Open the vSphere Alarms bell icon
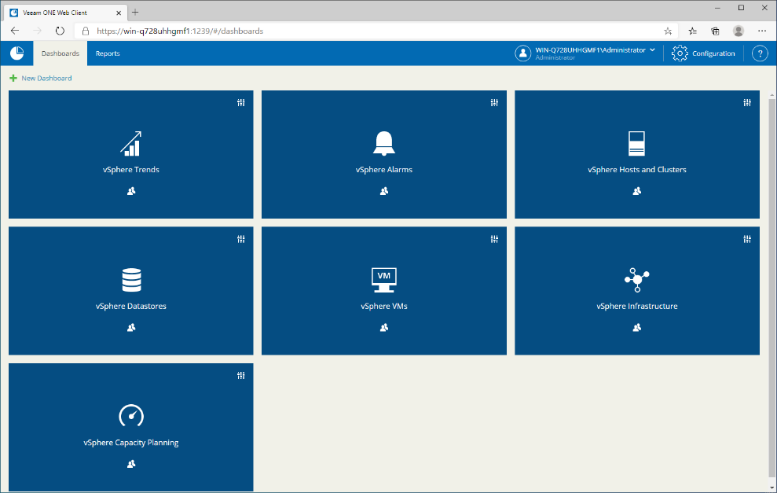The width and height of the screenshot is (777, 493). click(384, 144)
